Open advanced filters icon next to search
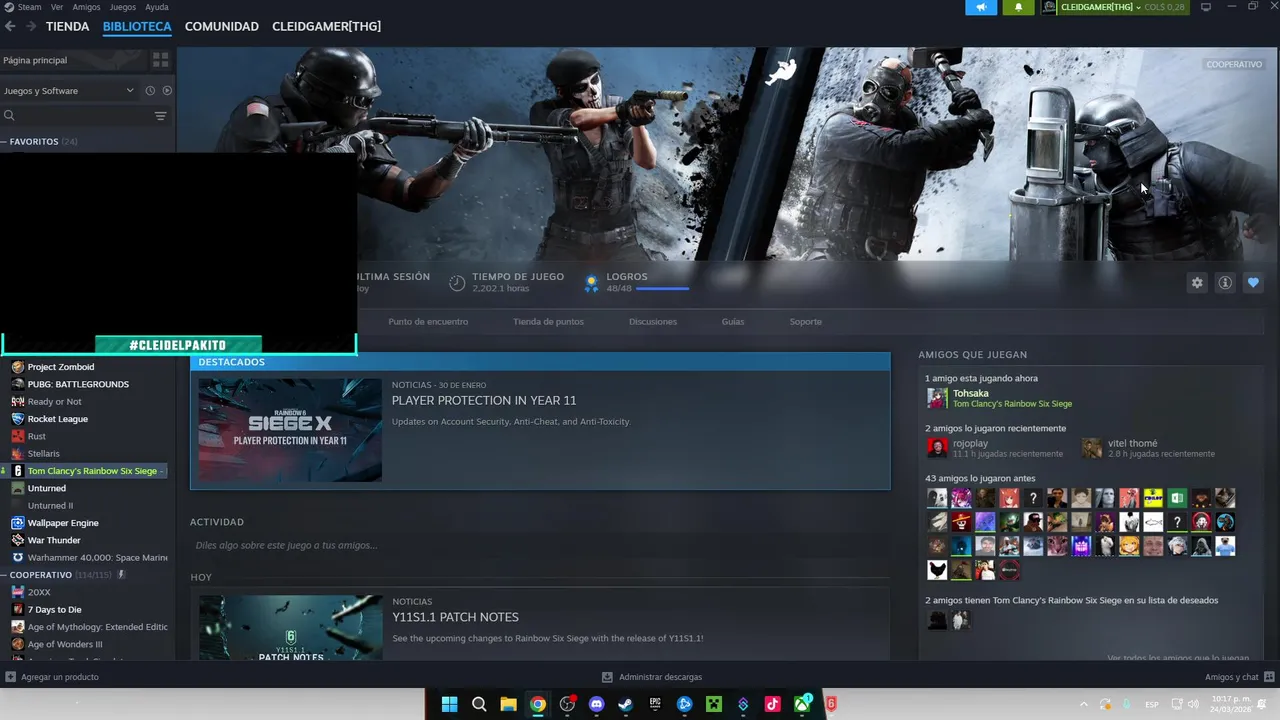This screenshot has width=1280, height=720. (160, 116)
